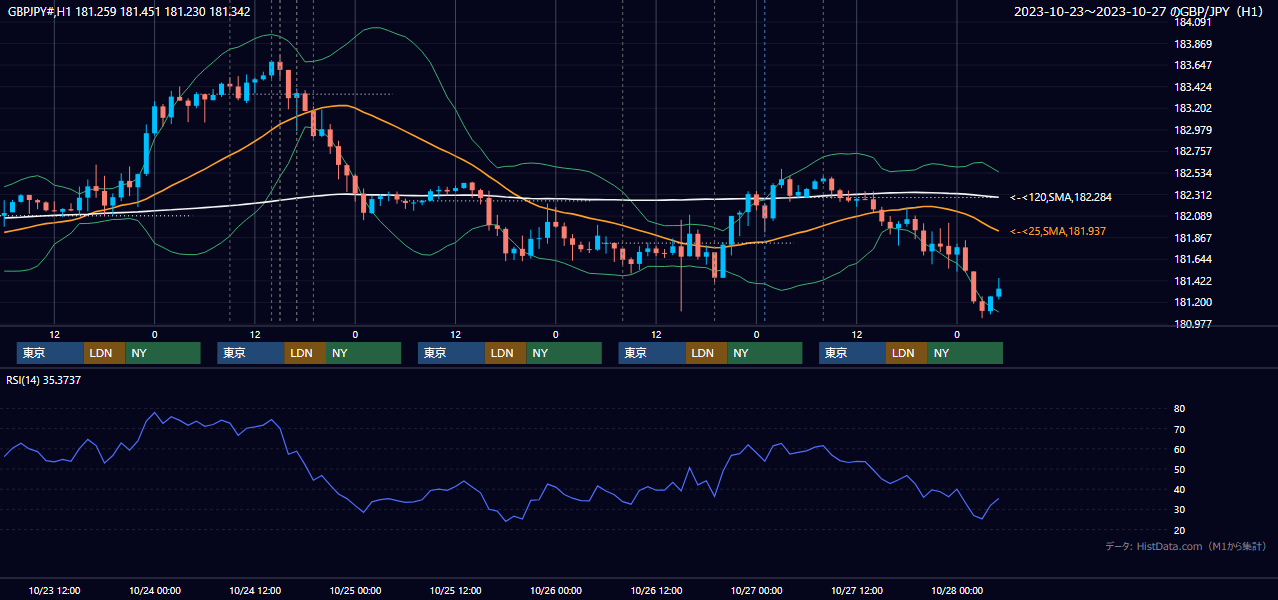
Task: Click the RSI scale value 80
Action: point(1179,409)
